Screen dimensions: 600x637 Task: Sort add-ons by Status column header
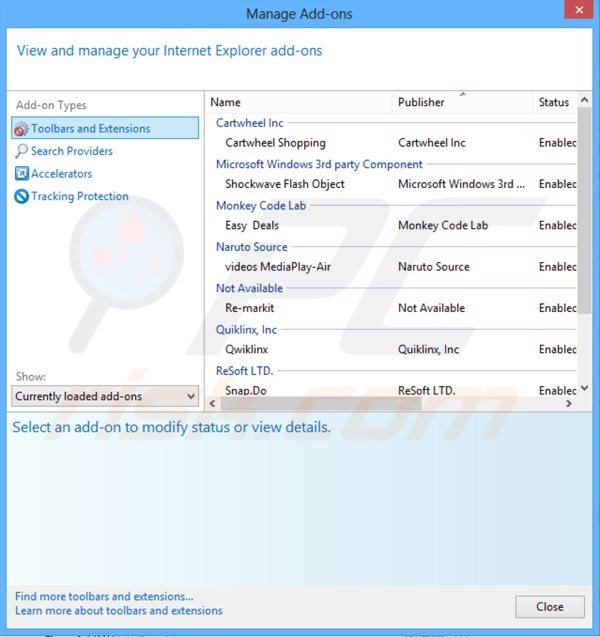point(555,102)
